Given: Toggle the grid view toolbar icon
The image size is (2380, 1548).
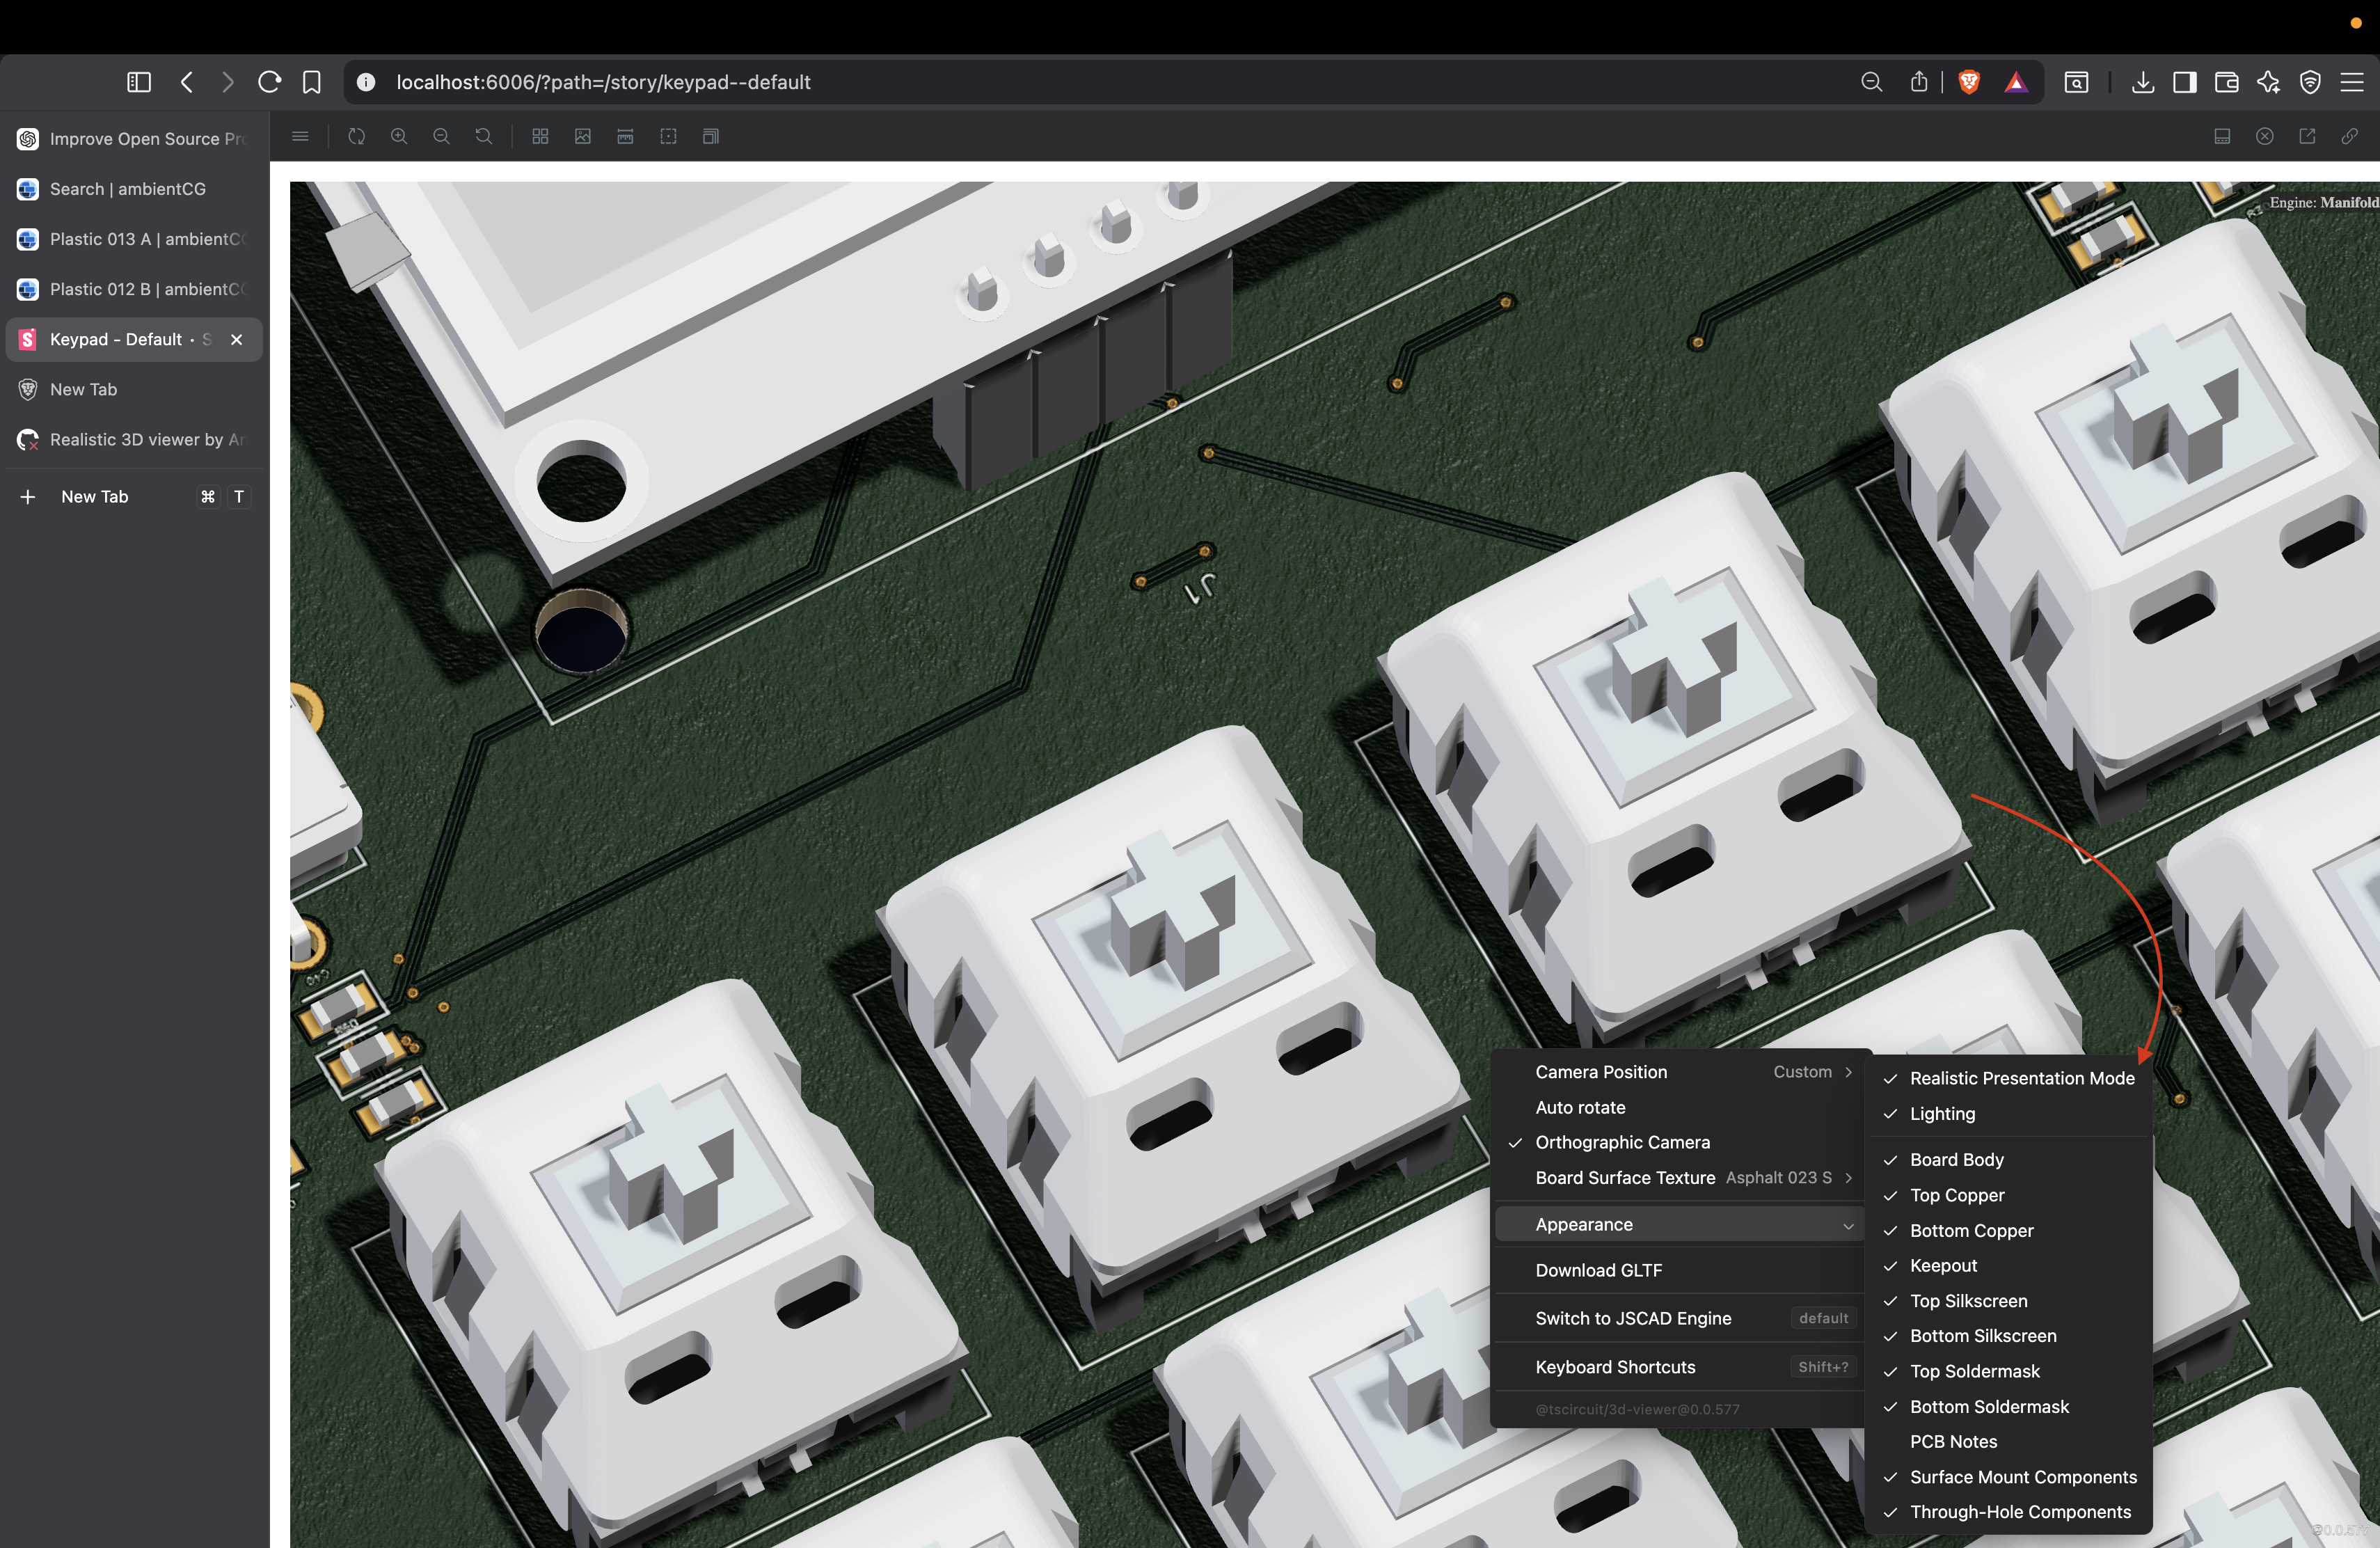Looking at the screenshot, I should click(x=540, y=136).
